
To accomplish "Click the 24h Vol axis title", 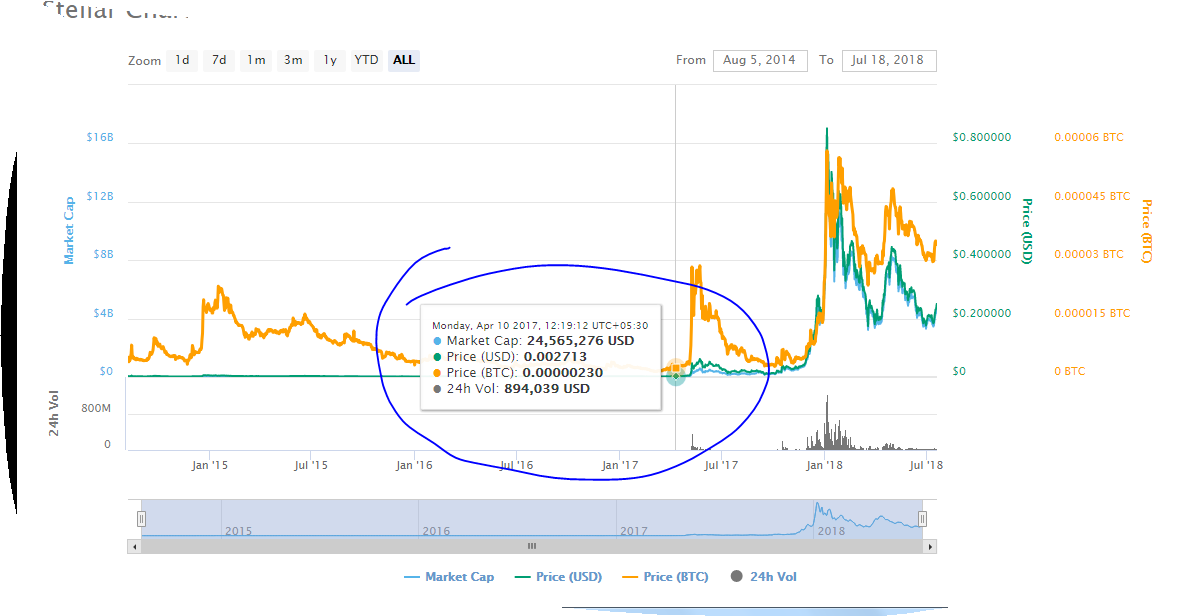I will tap(54, 413).
